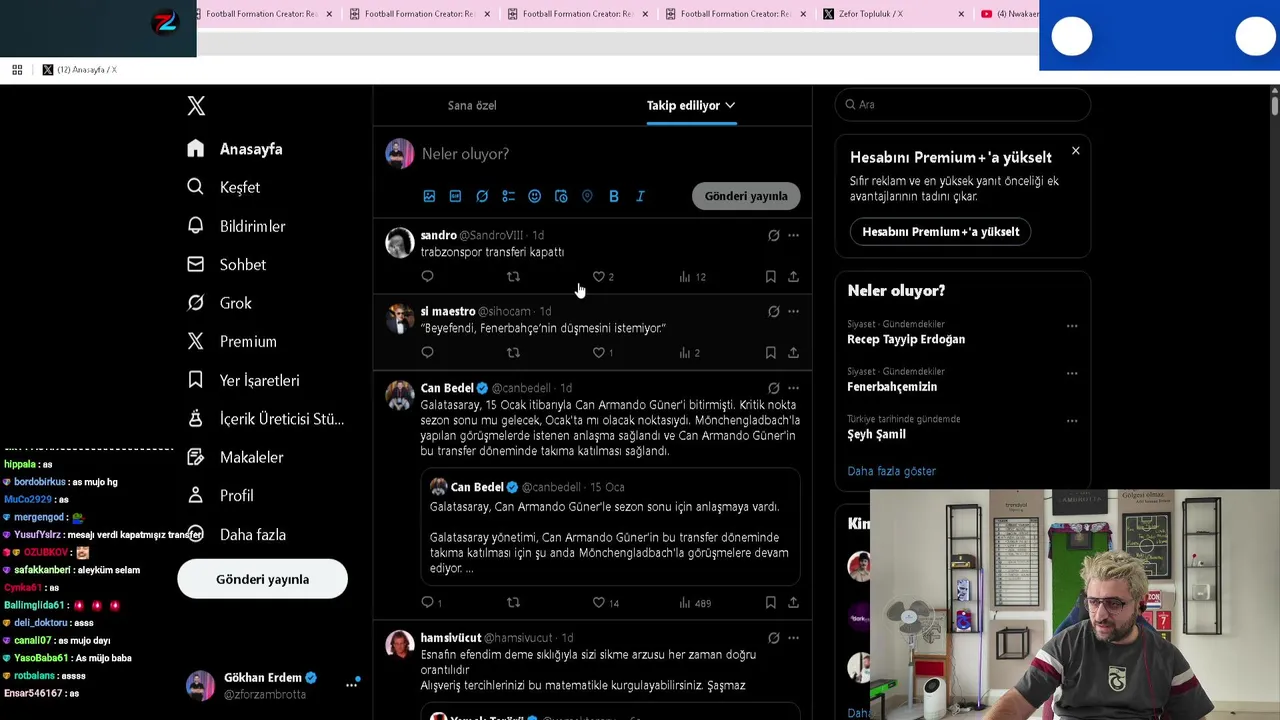This screenshot has width=1280, height=720.
Task: Open Profil page
Action: coord(221,495)
